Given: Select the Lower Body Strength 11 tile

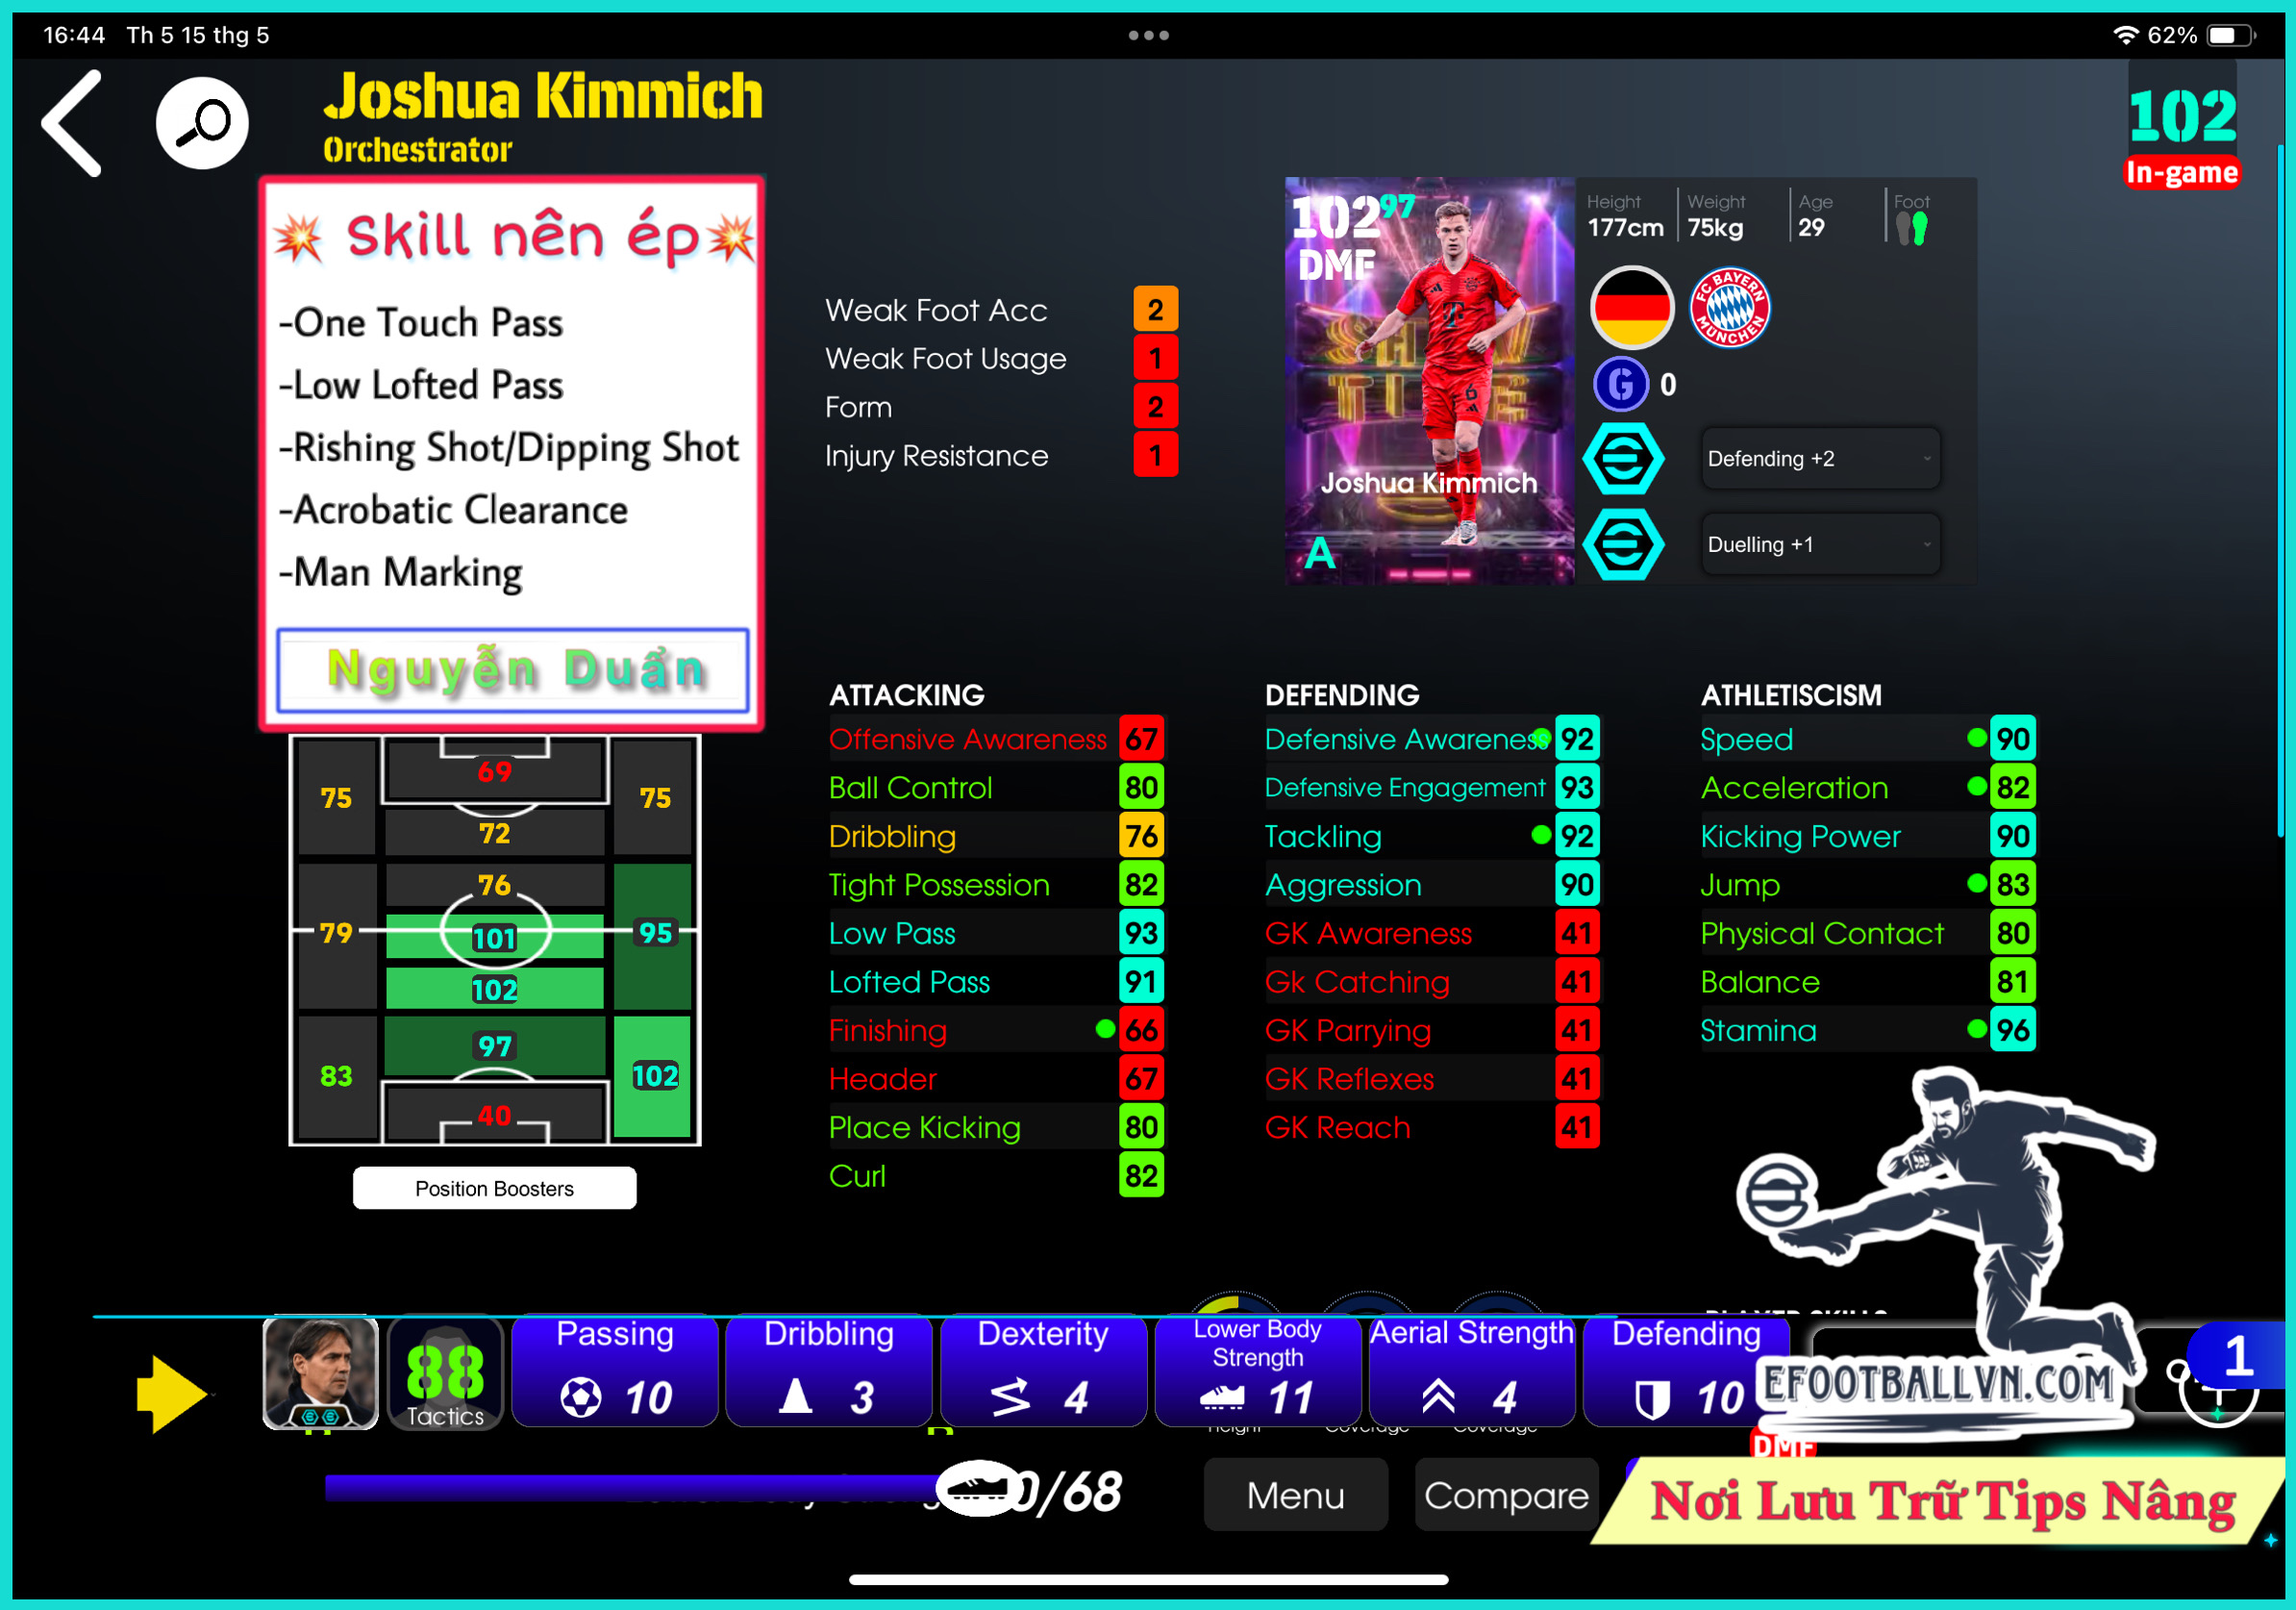Looking at the screenshot, I should click(1257, 1371).
